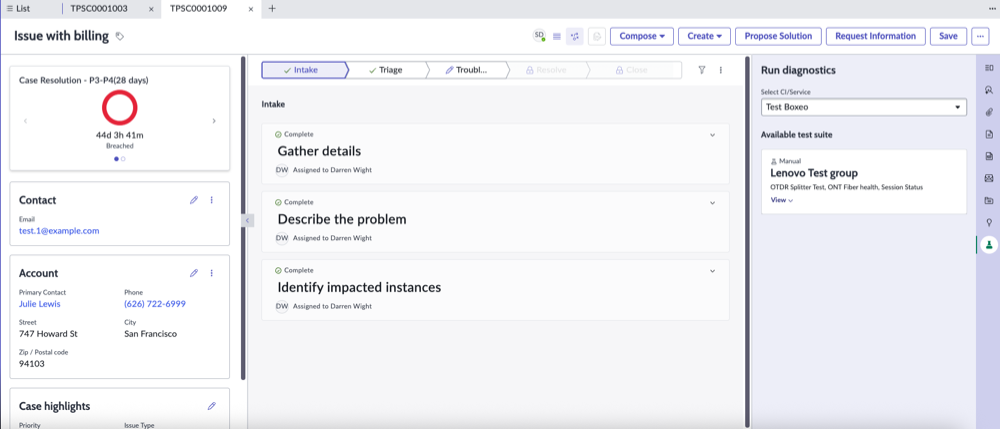Expand View under Lenovo Test group
This screenshot has width=1000, height=429.
pyautogui.click(x=781, y=200)
